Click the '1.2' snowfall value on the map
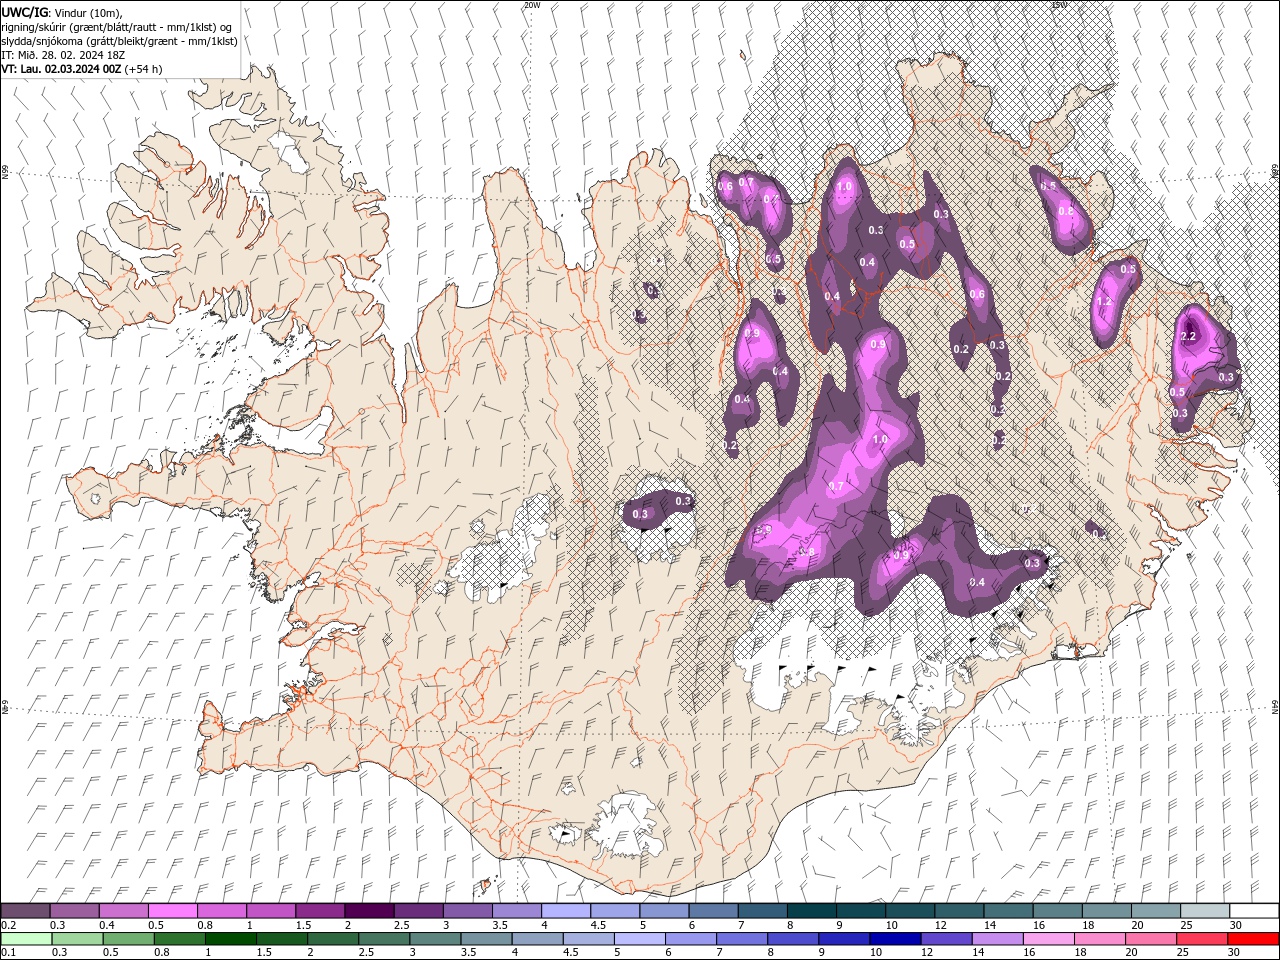1280x960 pixels. click(x=1105, y=301)
